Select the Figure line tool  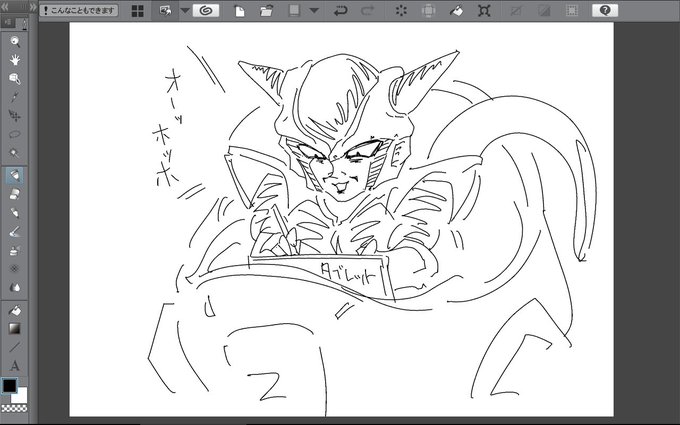point(15,347)
